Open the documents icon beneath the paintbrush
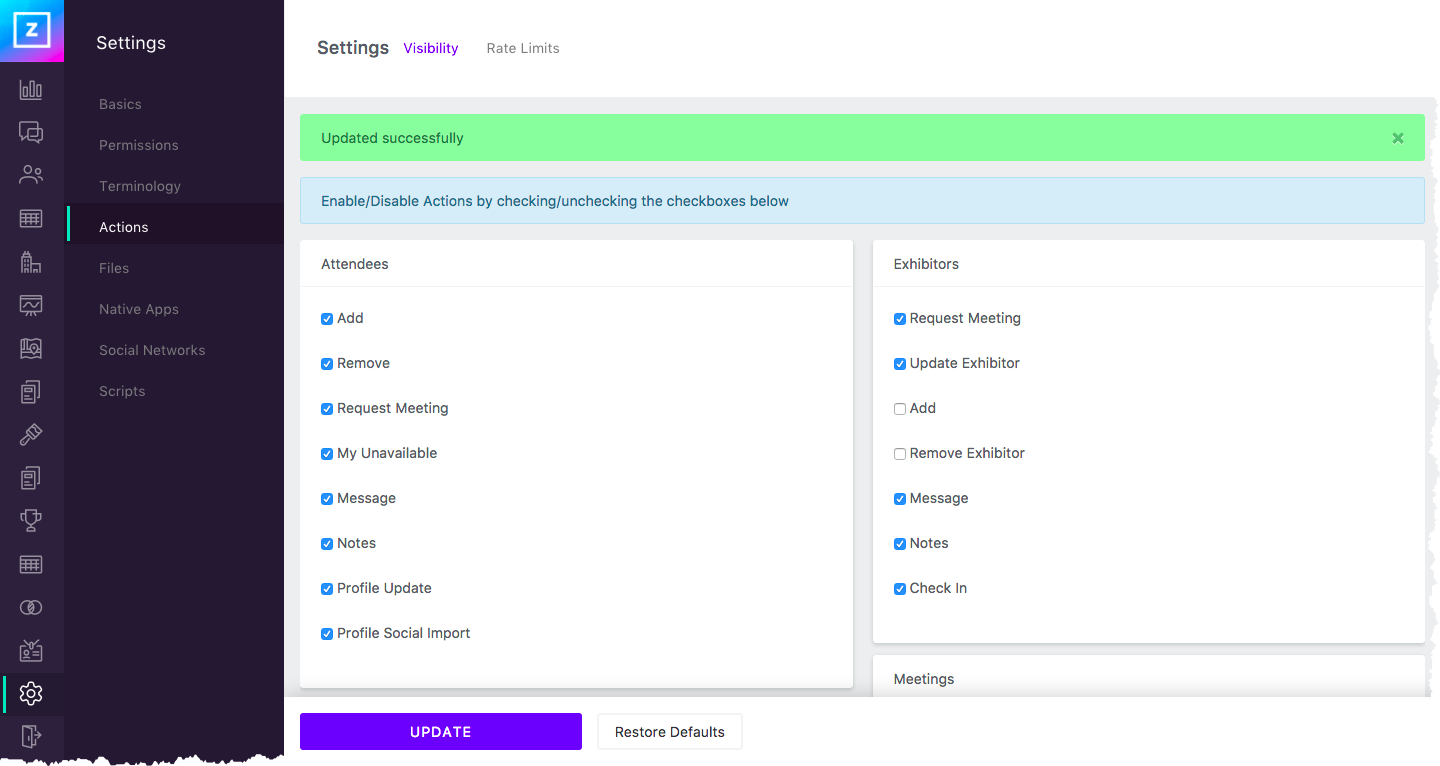The width and height of the screenshot is (1440, 766). coord(31,478)
